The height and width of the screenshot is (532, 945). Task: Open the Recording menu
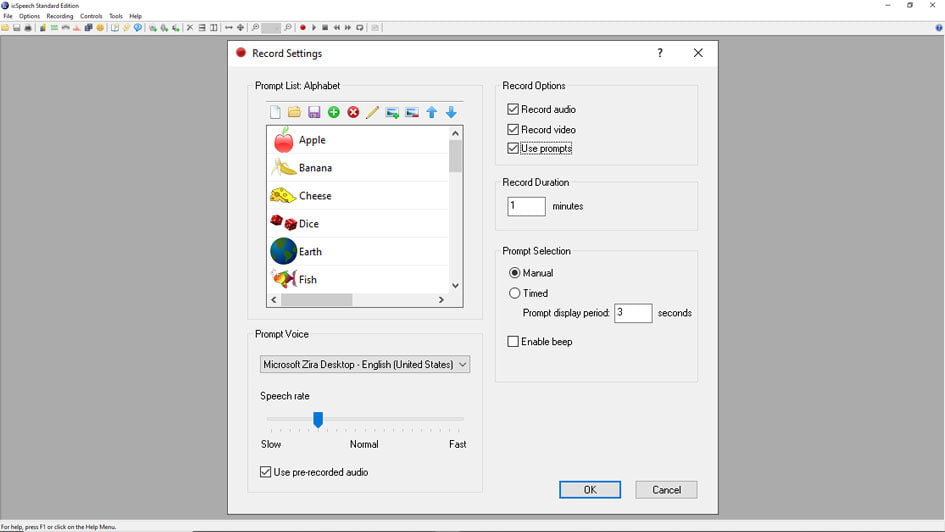point(60,16)
